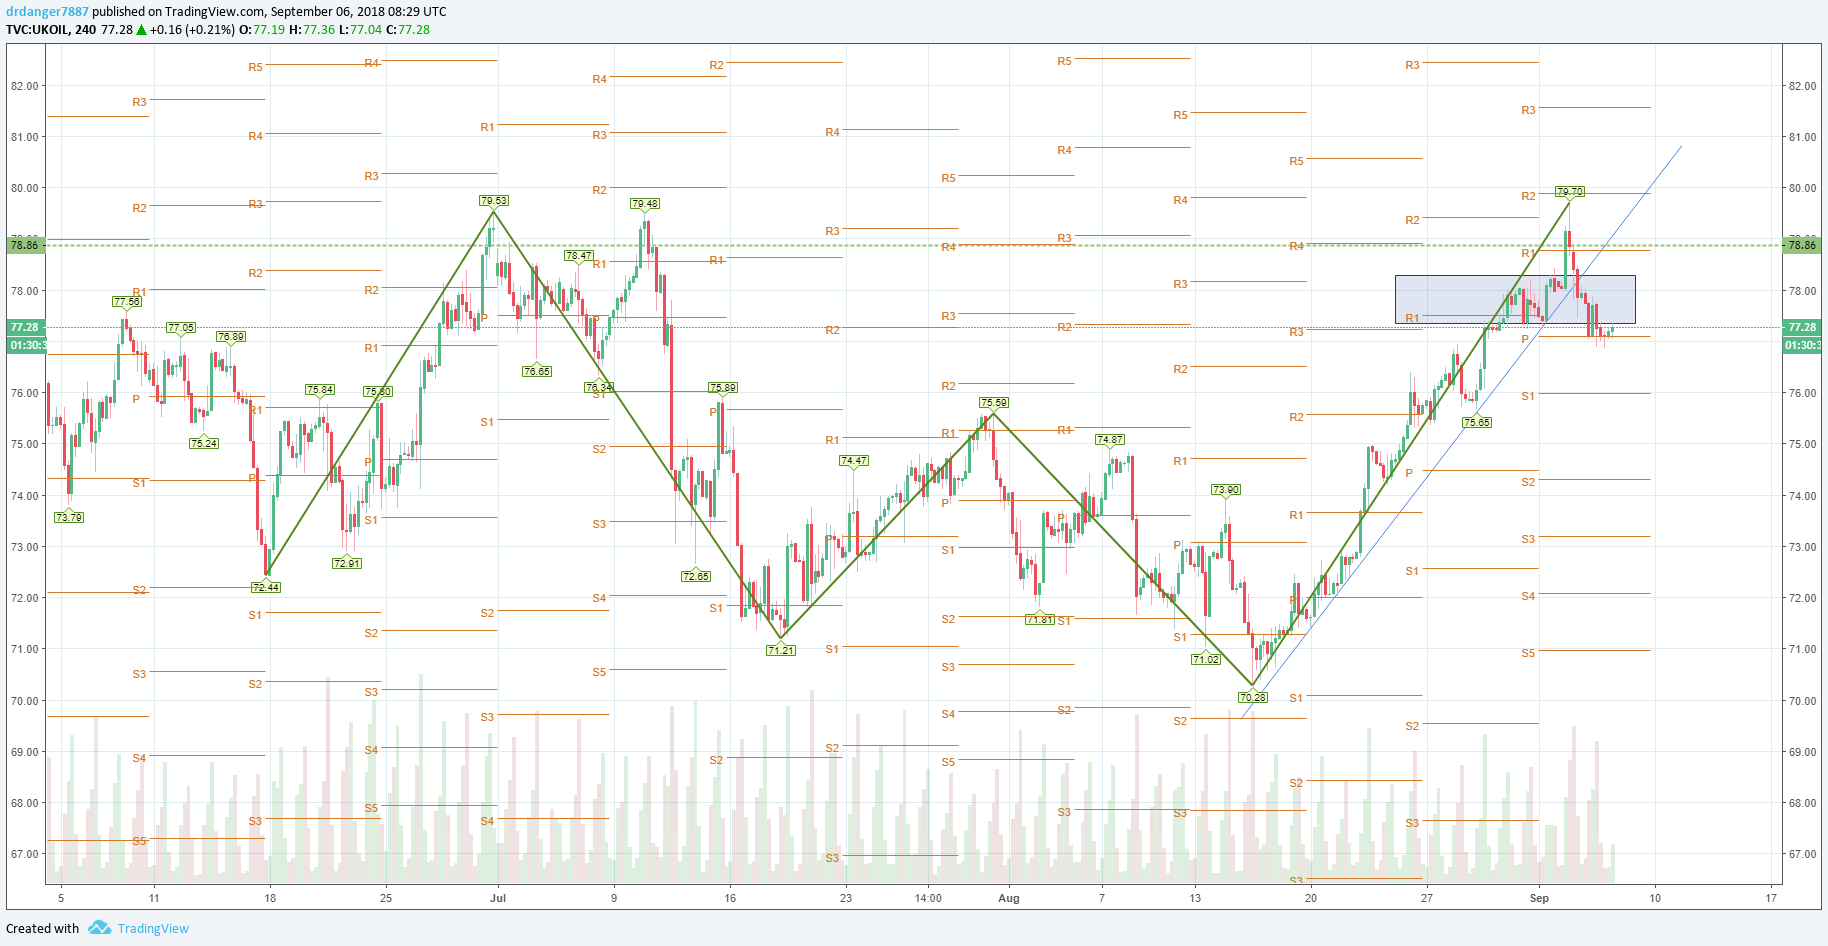1828x946 pixels.
Task: Select the close value C:77.28
Action: click(408, 30)
